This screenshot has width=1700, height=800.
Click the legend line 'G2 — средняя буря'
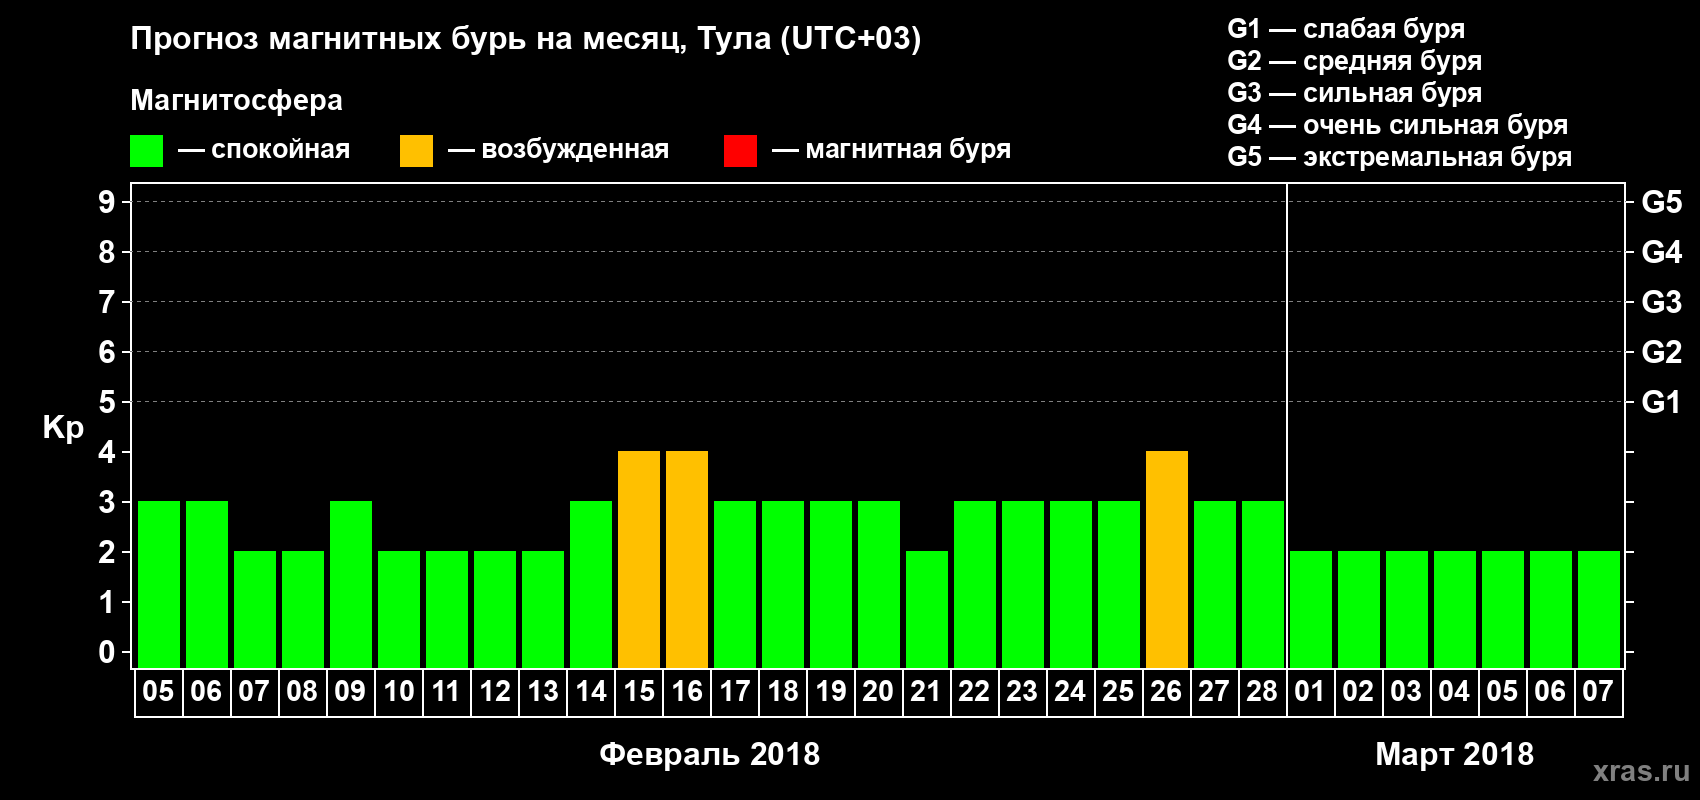pyautogui.click(x=1354, y=62)
